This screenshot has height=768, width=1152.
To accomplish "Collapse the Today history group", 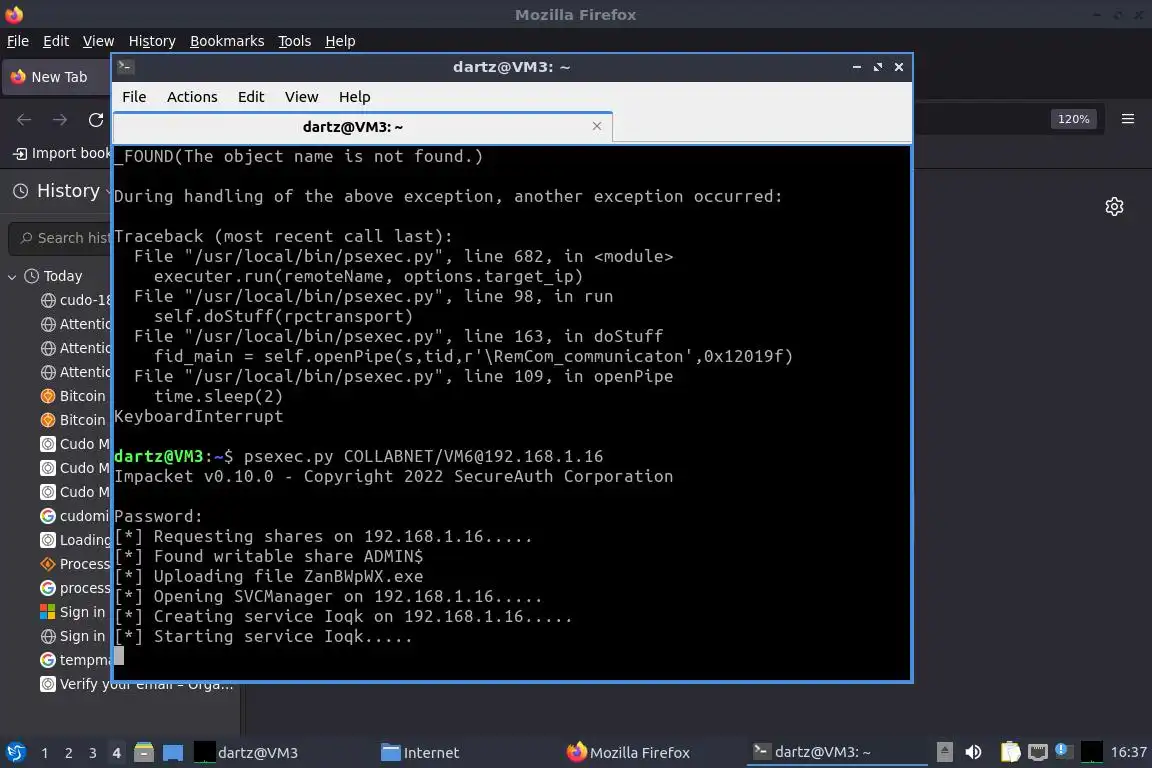I will (x=12, y=277).
